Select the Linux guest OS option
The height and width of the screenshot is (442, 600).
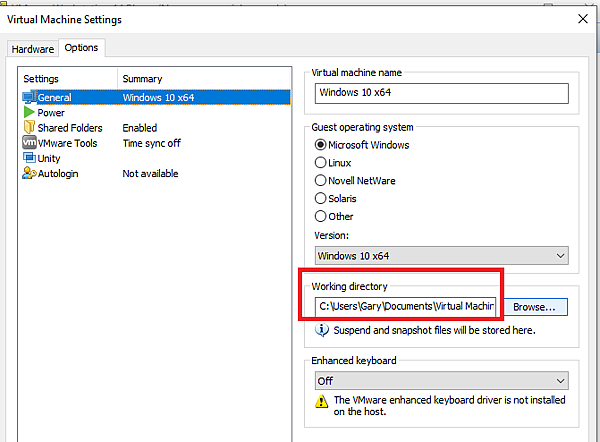[x=320, y=163]
